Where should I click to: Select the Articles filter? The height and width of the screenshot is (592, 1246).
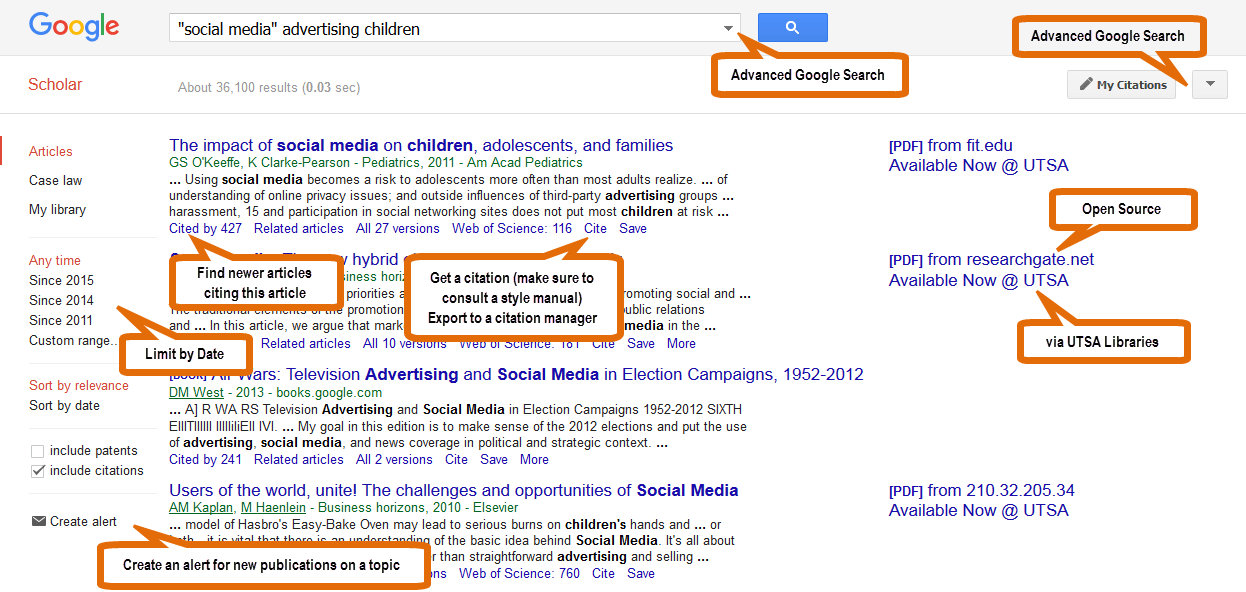[50, 151]
